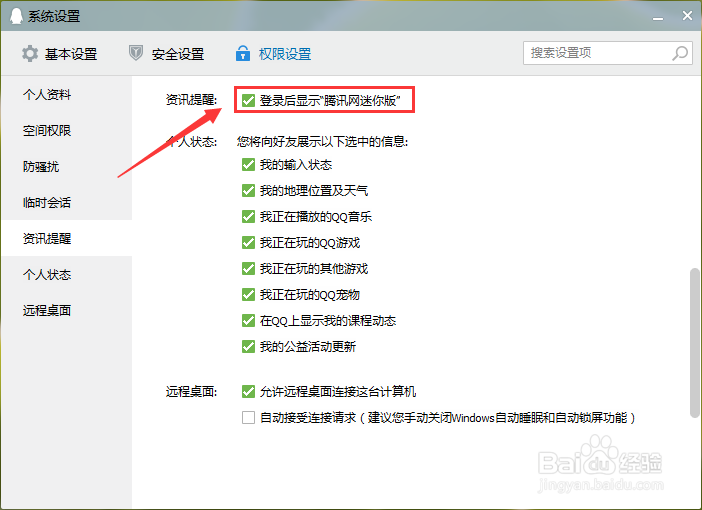Click the 资讯提醒: section label
702x510 pixels.
coord(191,99)
